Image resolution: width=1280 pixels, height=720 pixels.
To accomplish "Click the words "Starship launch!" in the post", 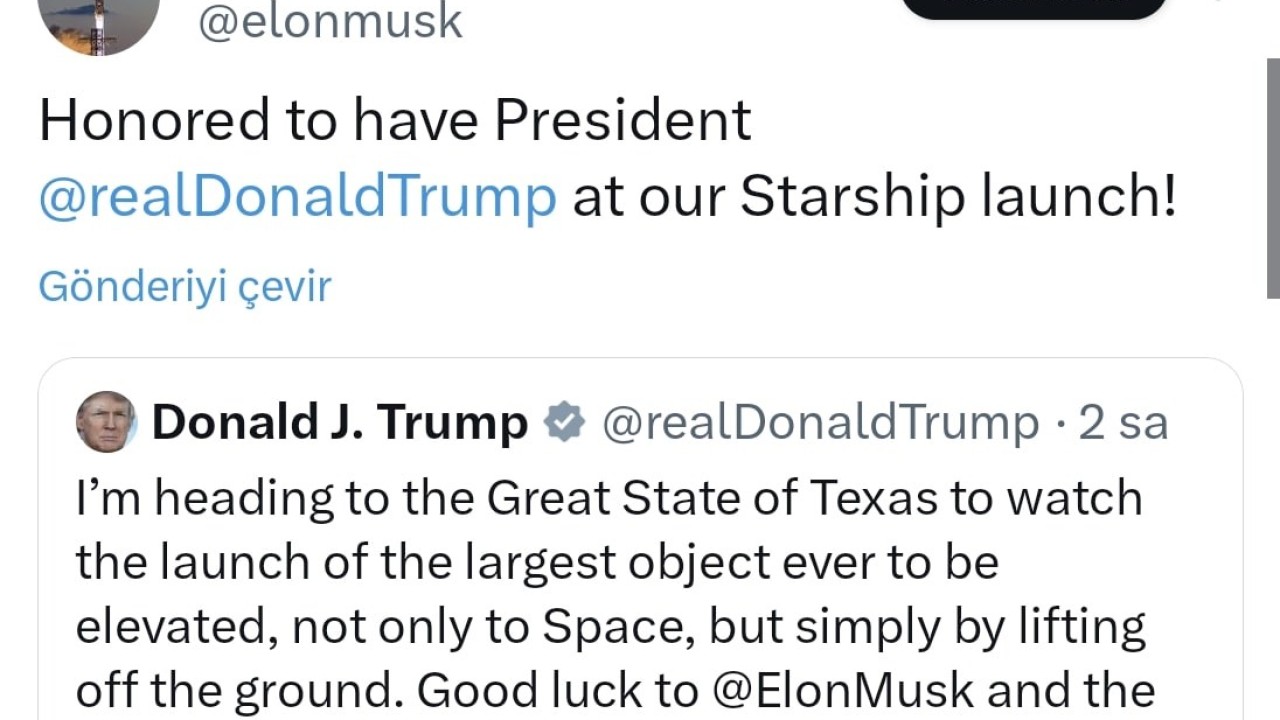I will tap(958, 197).
